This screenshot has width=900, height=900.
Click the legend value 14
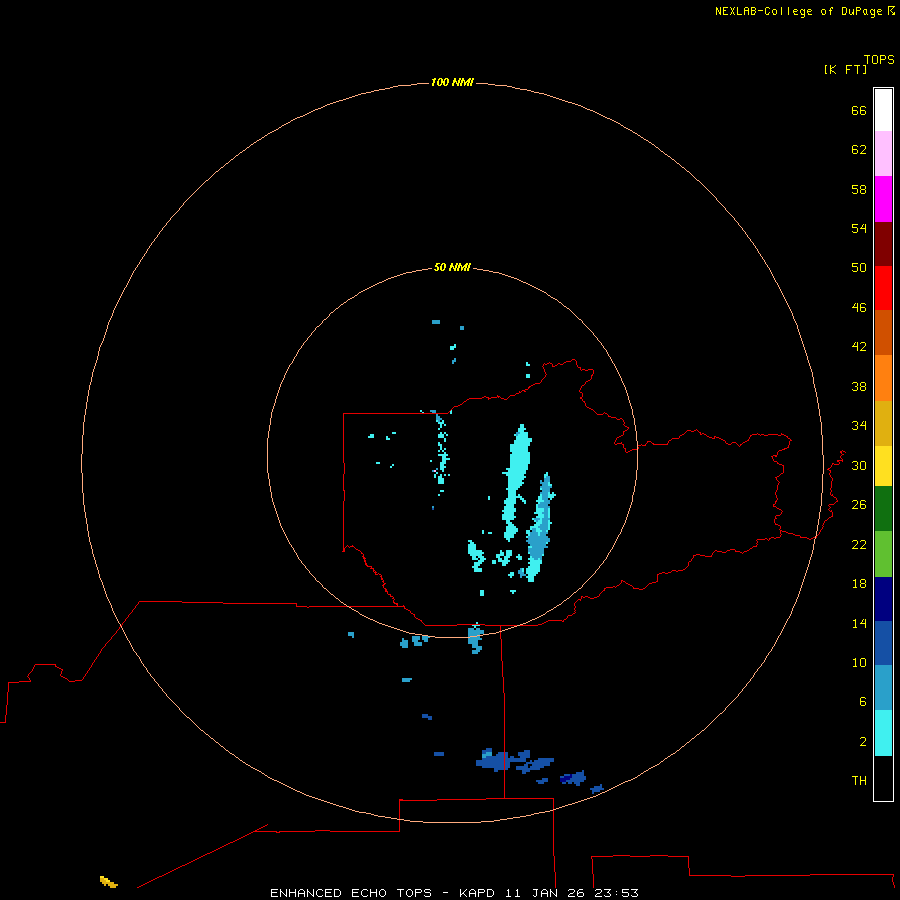[859, 623]
